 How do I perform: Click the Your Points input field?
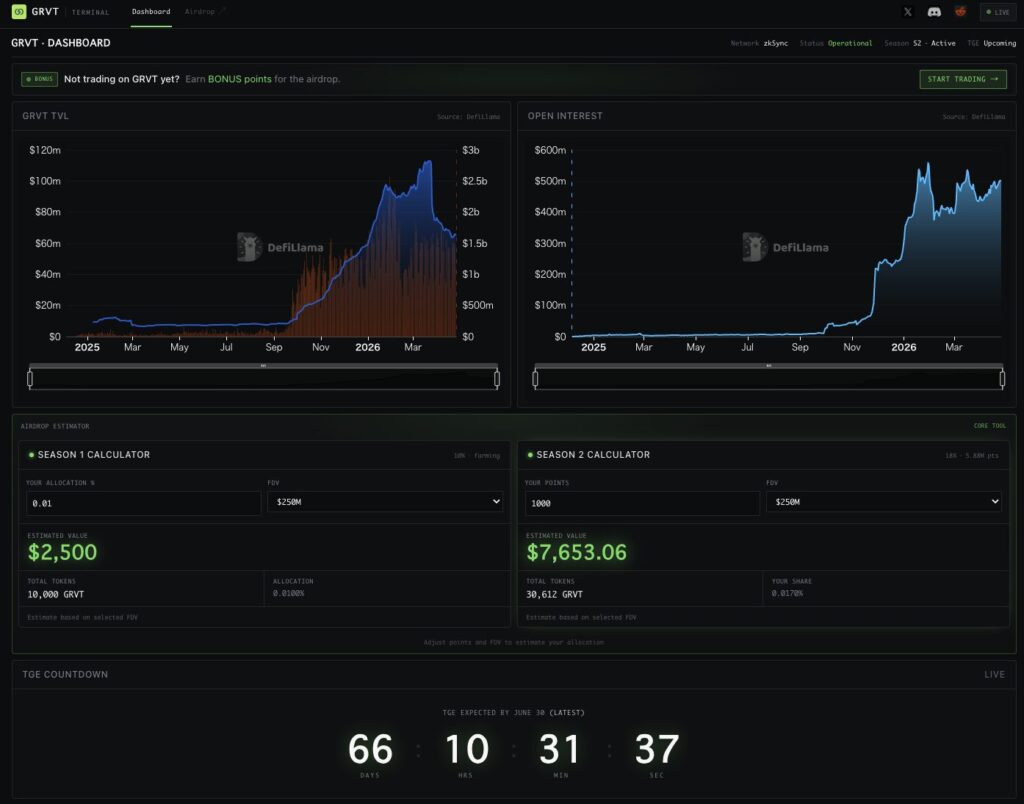tap(642, 503)
